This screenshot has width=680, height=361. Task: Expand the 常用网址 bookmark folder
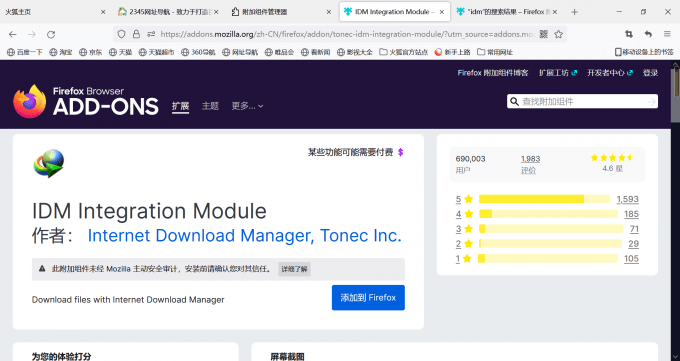click(x=495, y=52)
